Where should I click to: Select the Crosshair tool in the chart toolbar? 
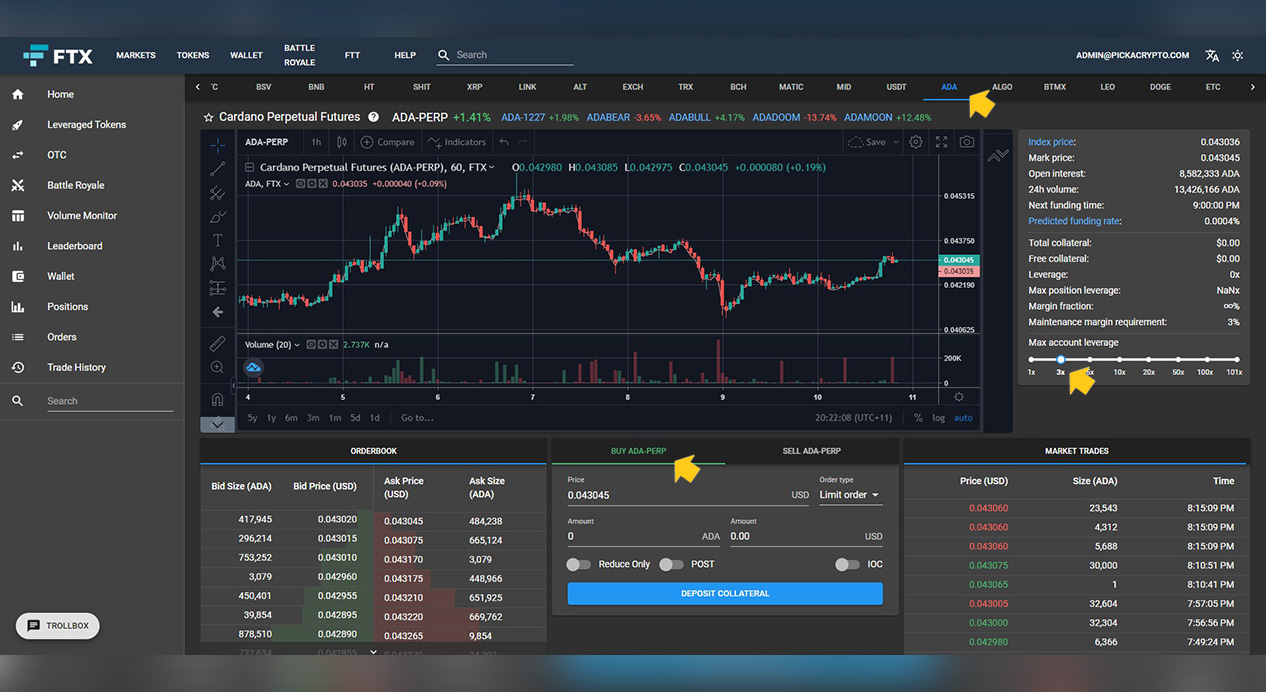coord(217,145)
